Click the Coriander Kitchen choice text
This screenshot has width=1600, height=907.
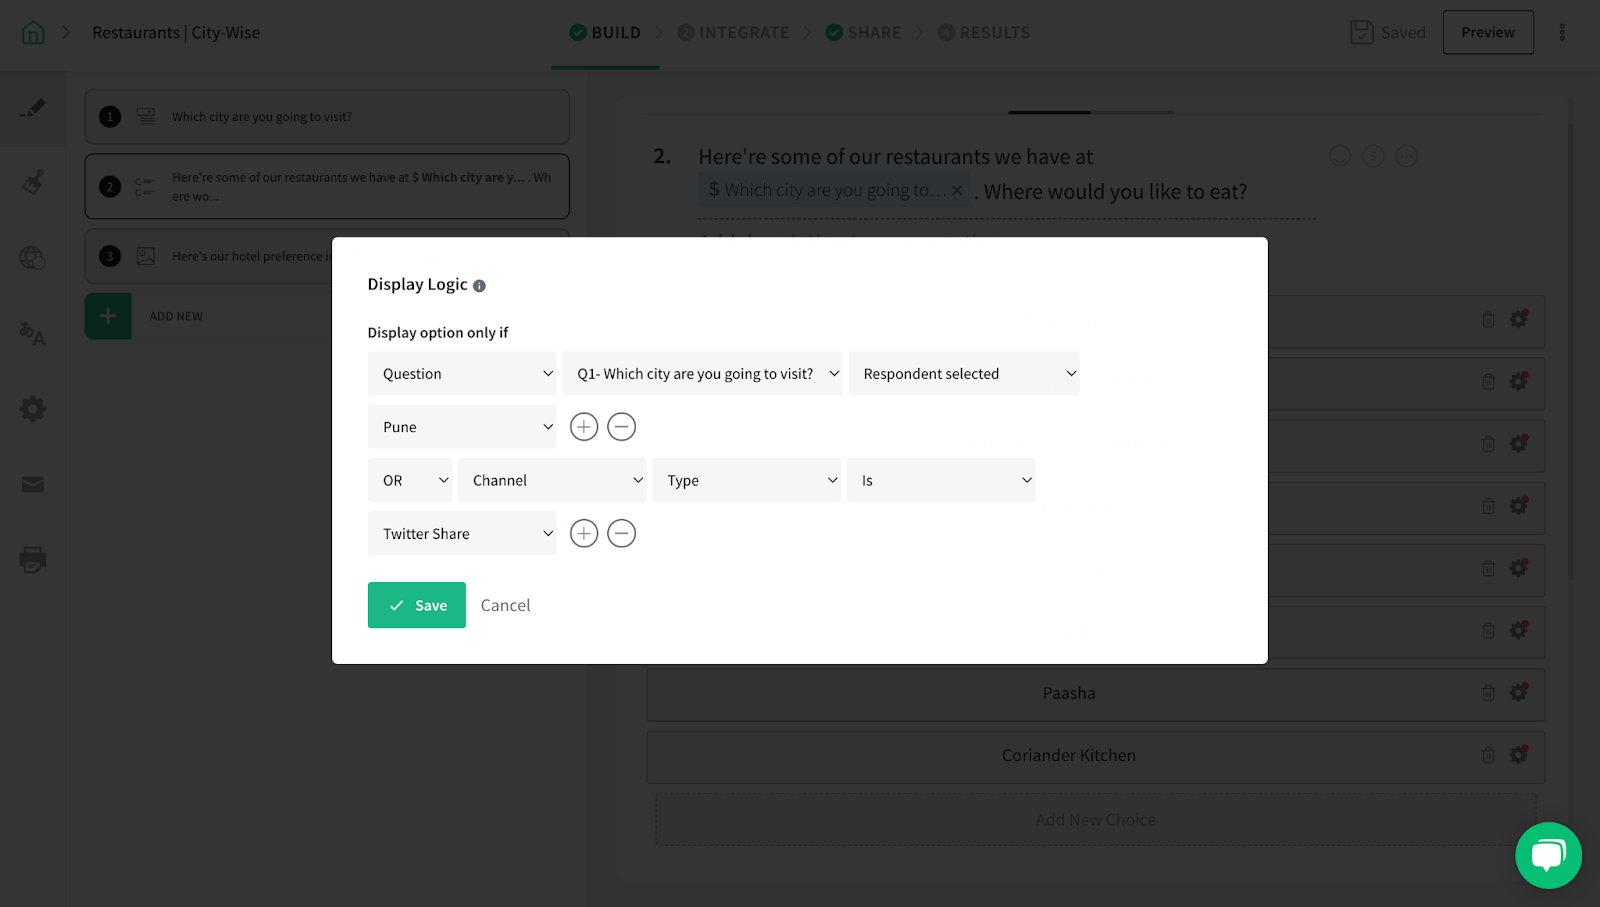[x=1069, y=755]
